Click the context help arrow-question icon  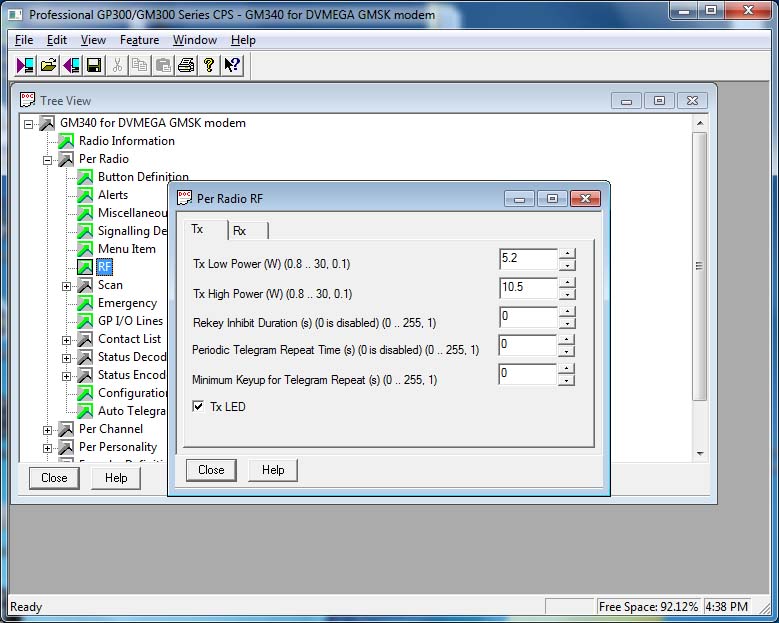[232, 65]
